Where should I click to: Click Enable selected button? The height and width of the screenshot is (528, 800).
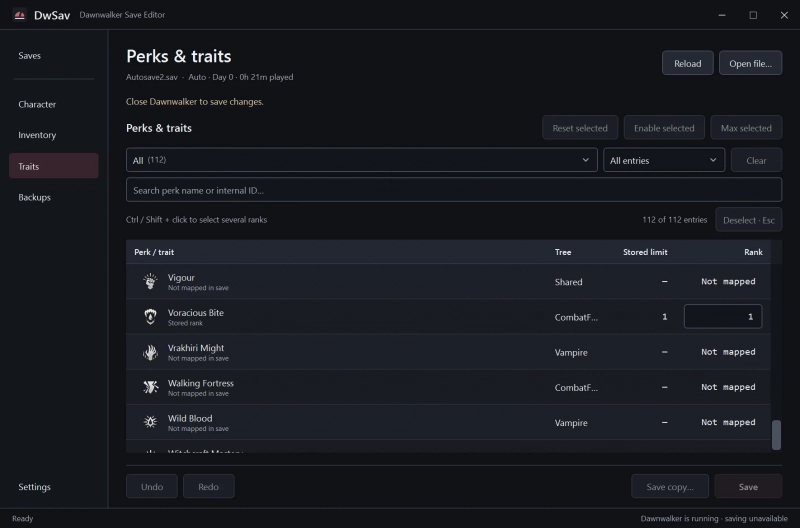[x=664, y=128]
